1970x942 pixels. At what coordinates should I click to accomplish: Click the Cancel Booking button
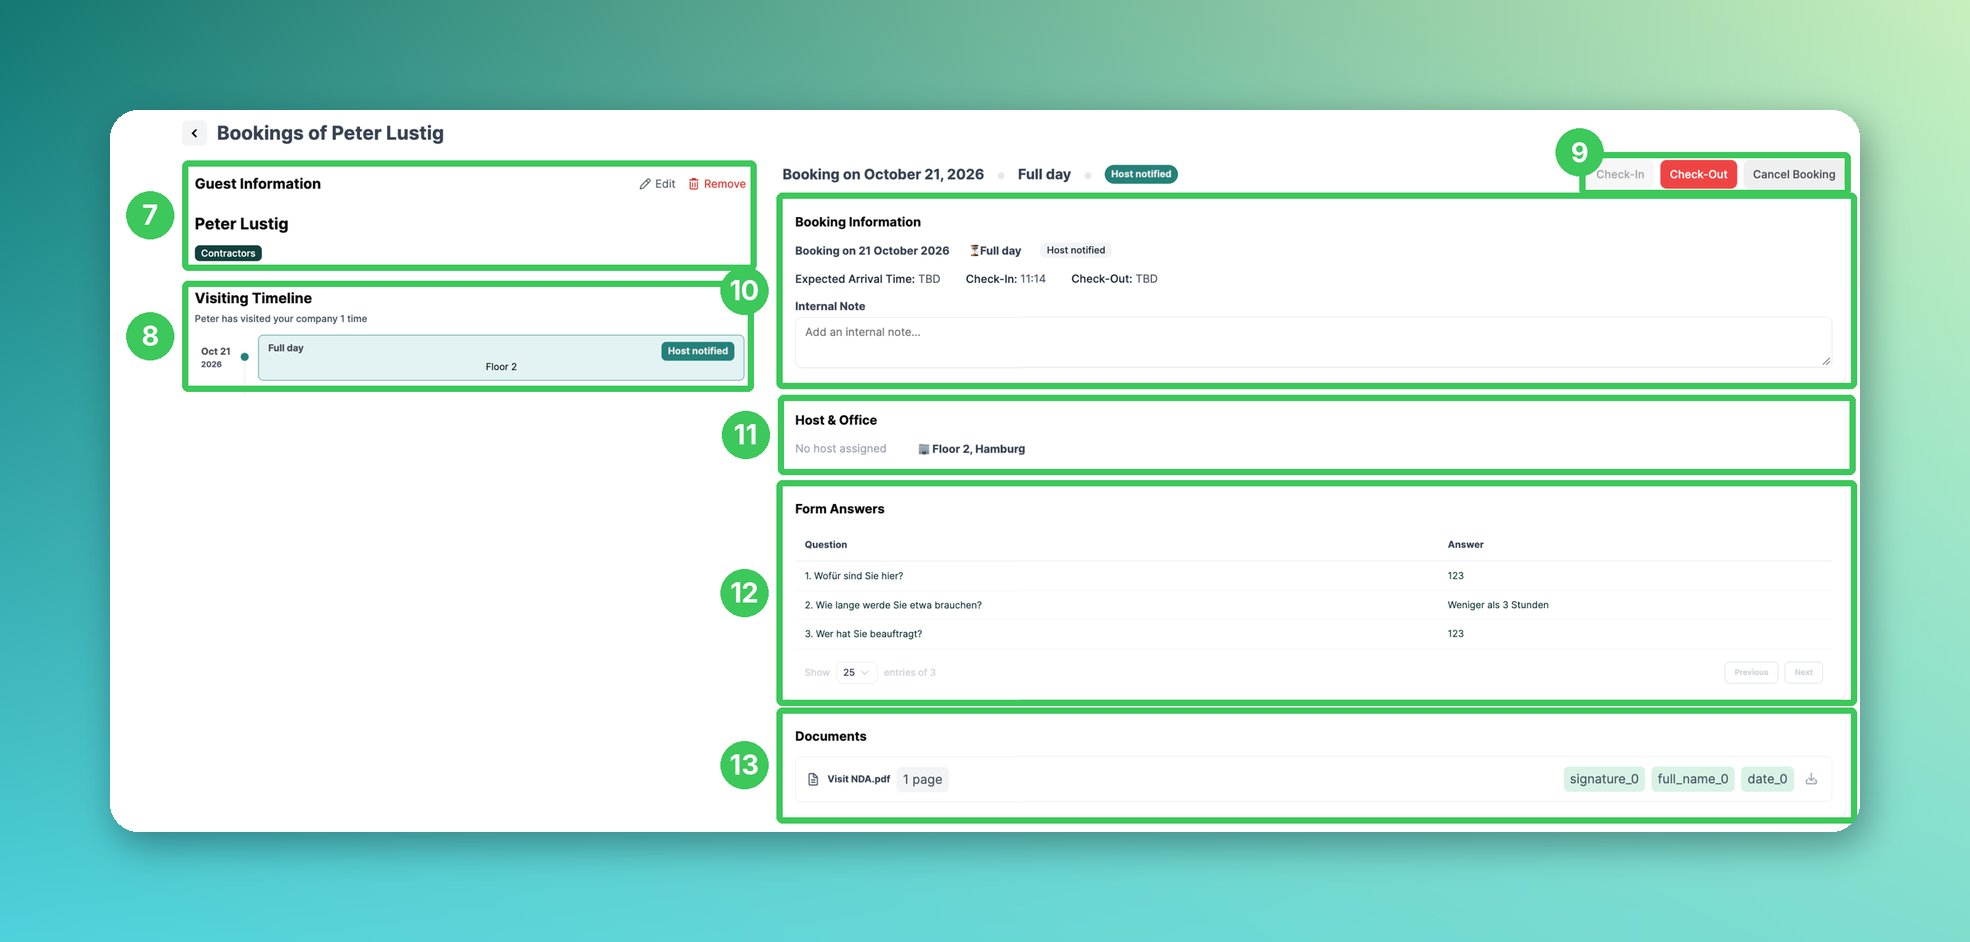pos(1793,174)
